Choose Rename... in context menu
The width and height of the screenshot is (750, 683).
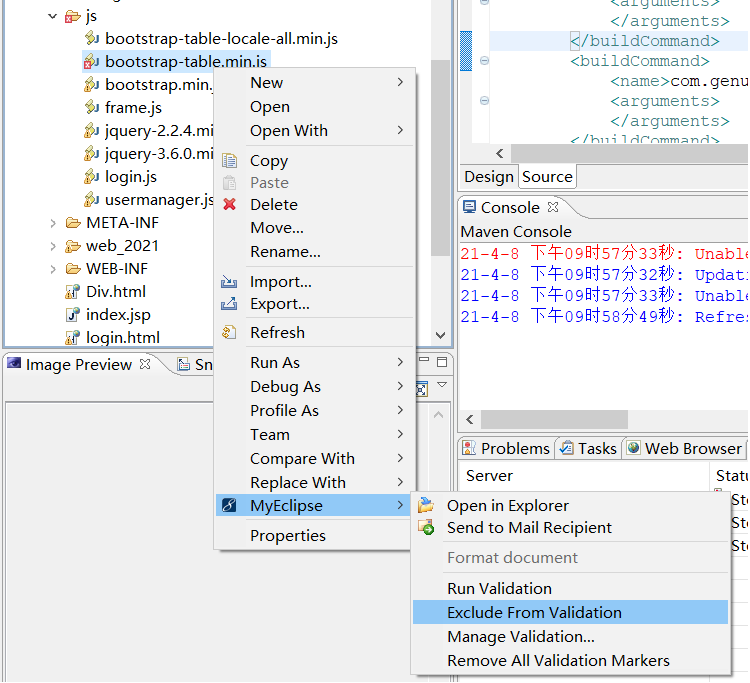click(x=316, y=251)
